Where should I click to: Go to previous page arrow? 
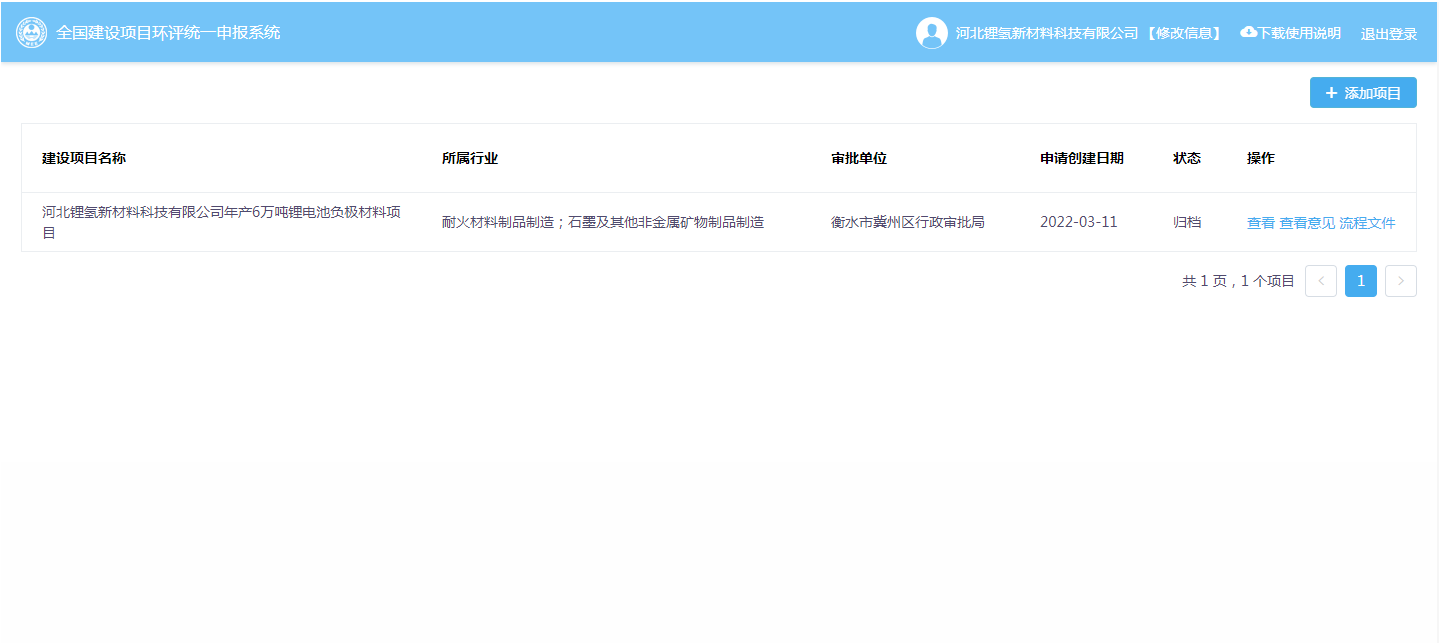pos(1321,281)
